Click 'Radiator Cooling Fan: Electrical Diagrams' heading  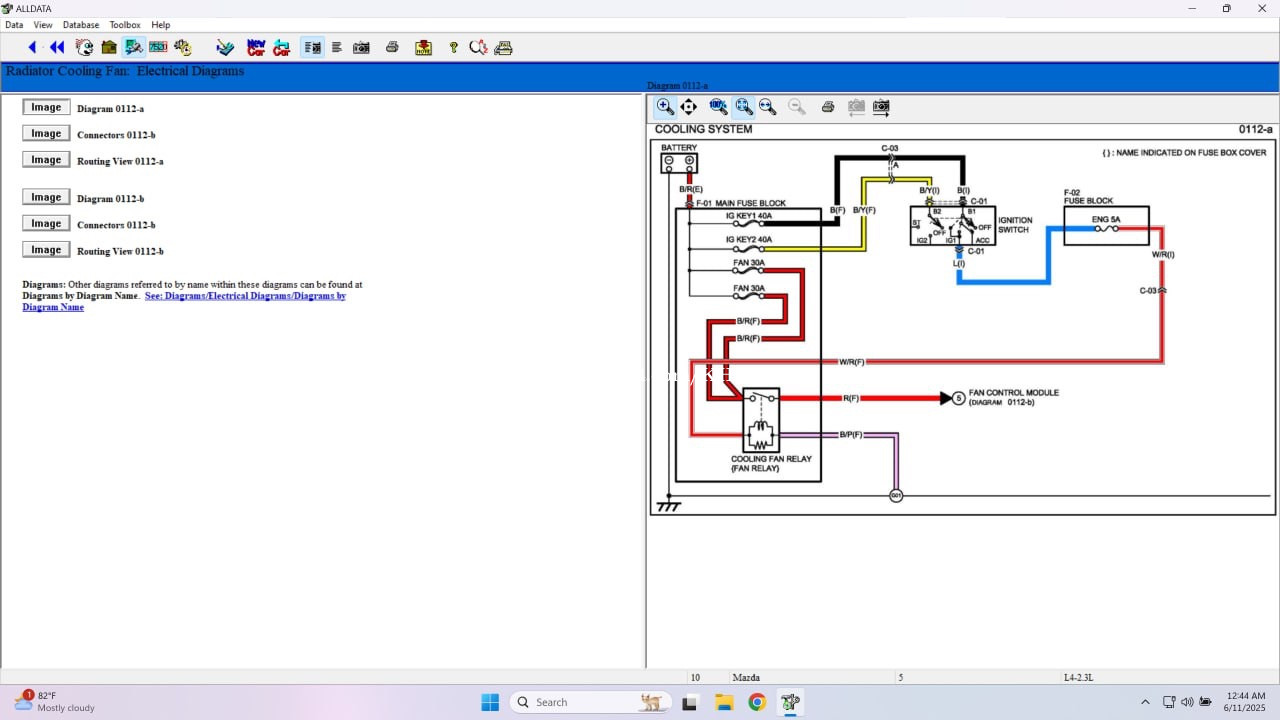[125, 71]
